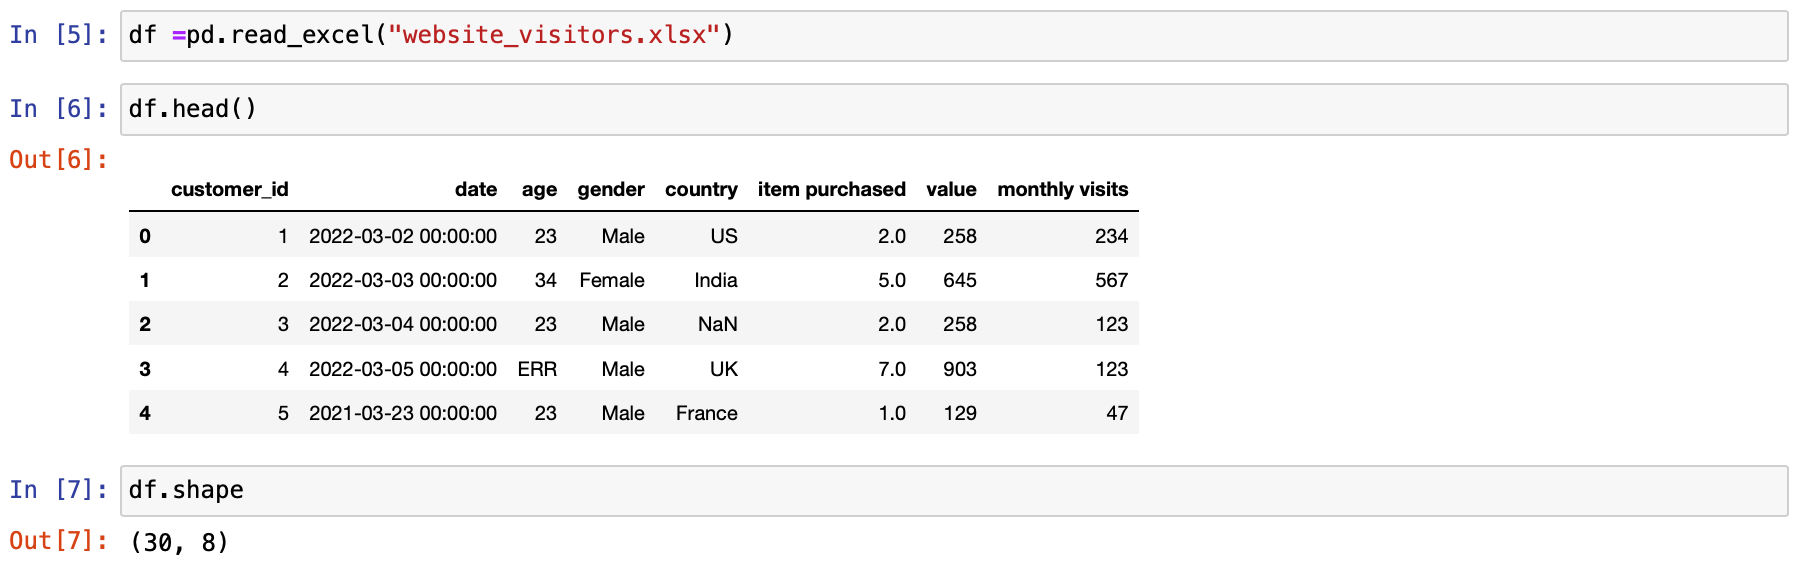Click the read_excel code cell input
1812x576 pixels.
954,36
